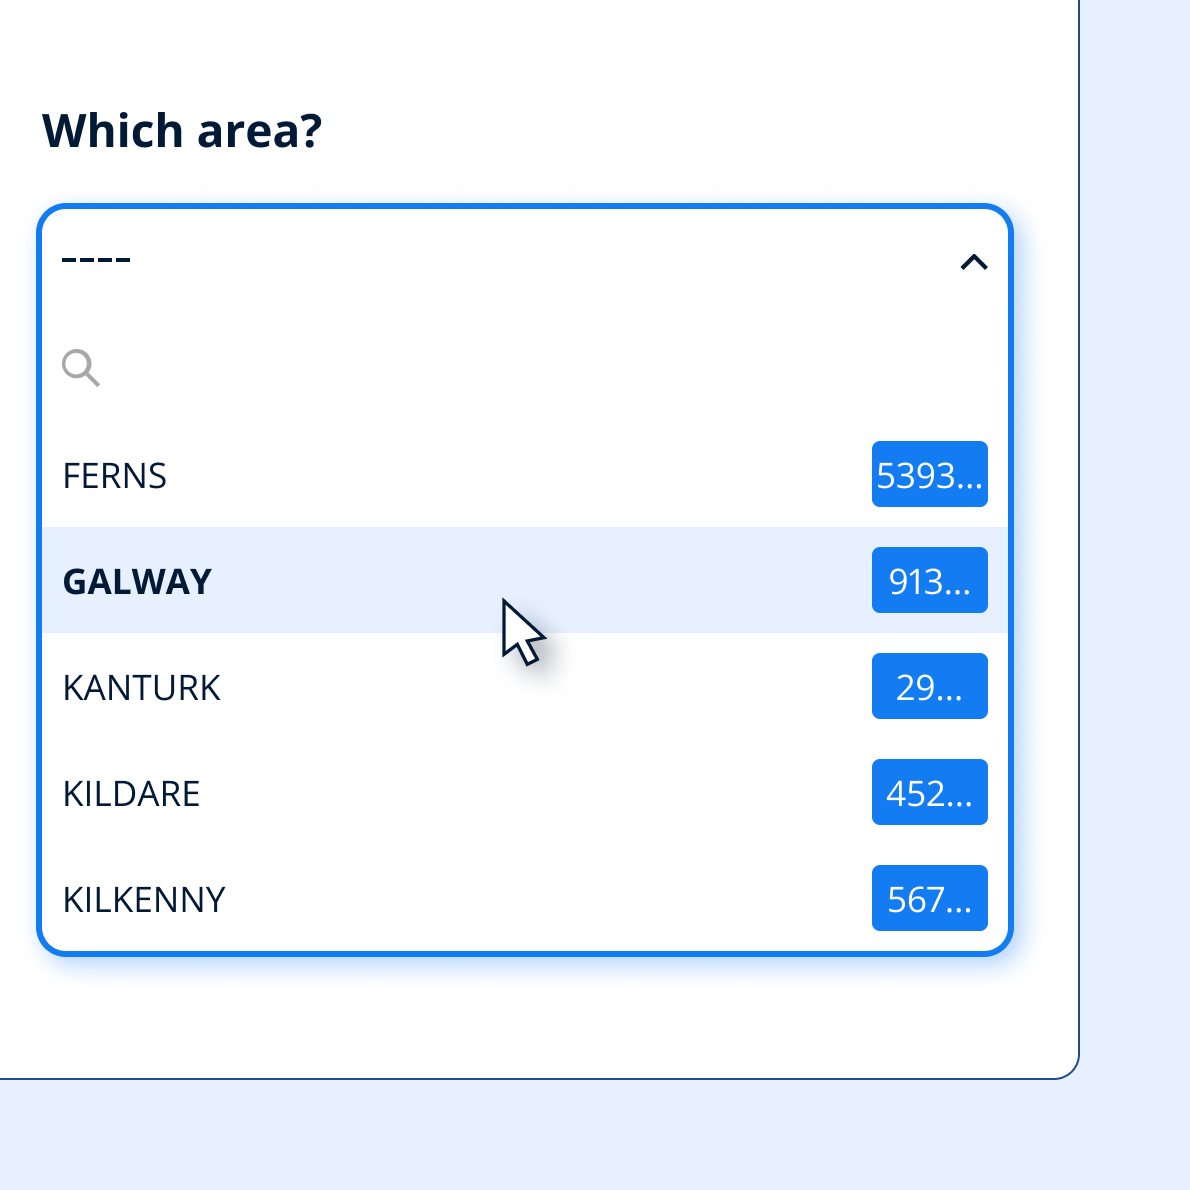Collapse the area dropdown with the chevron
The width and height of the screenshot is (1190, 1190).
(973, 262)
